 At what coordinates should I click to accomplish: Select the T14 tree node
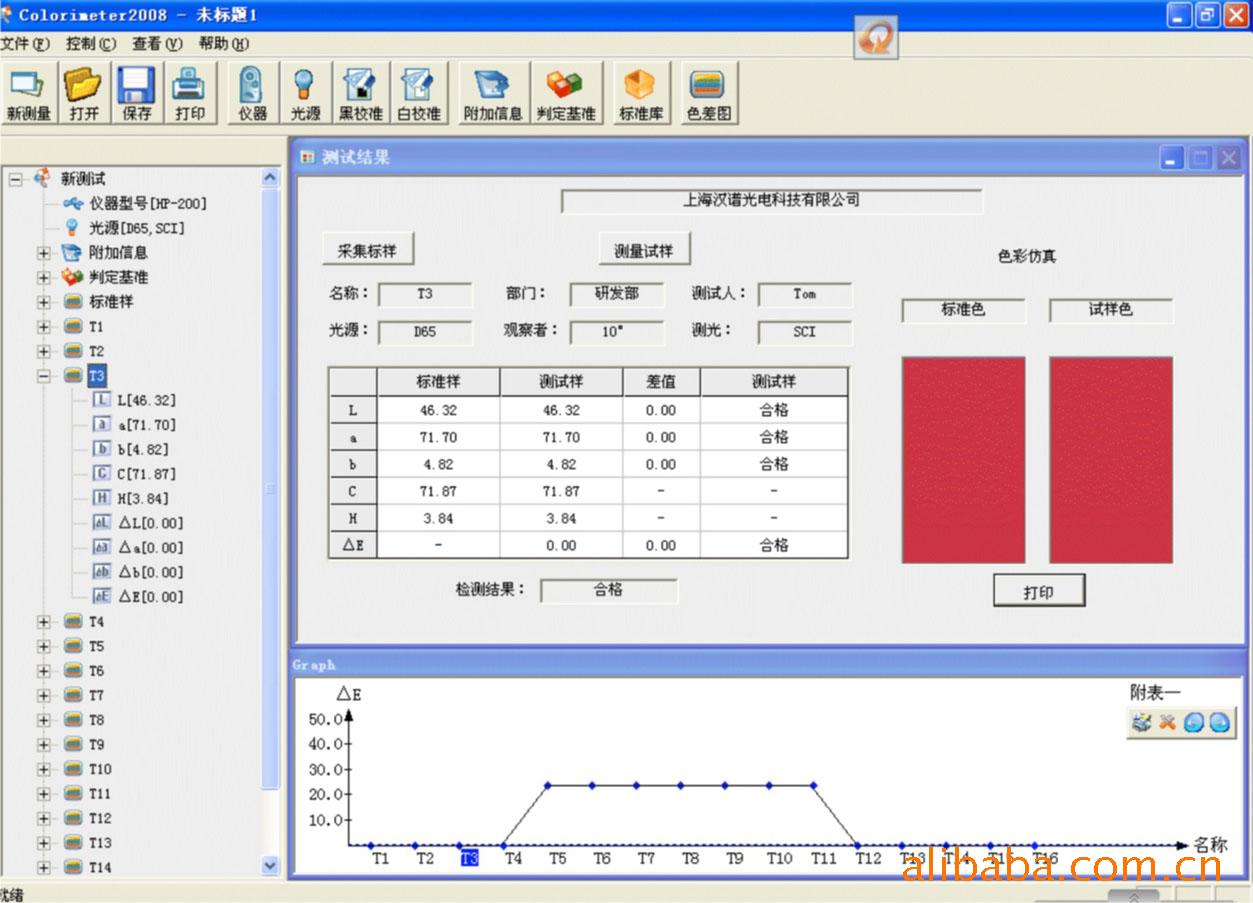(x=100, y=867)
